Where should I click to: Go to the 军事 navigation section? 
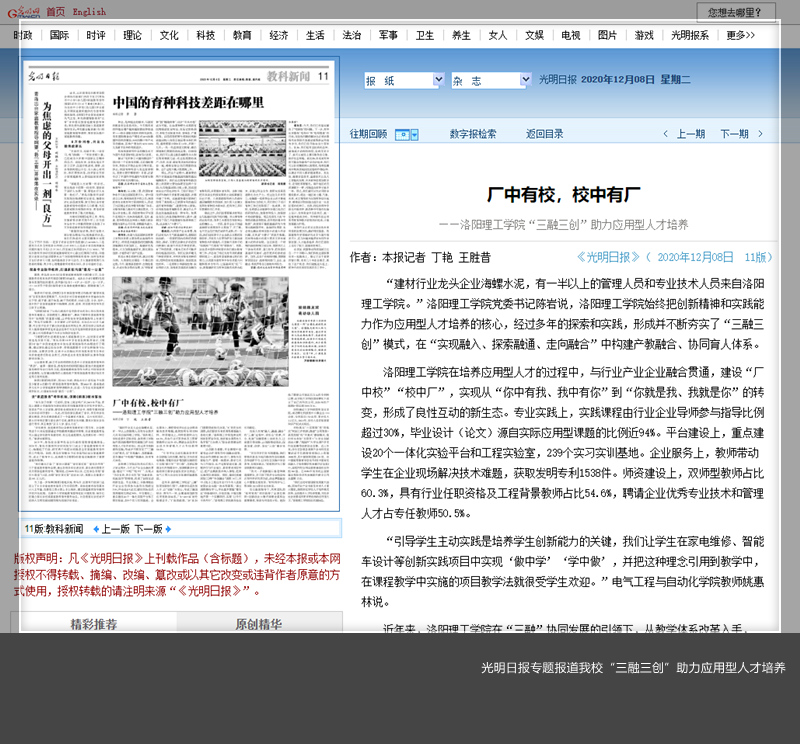point(388,35)
